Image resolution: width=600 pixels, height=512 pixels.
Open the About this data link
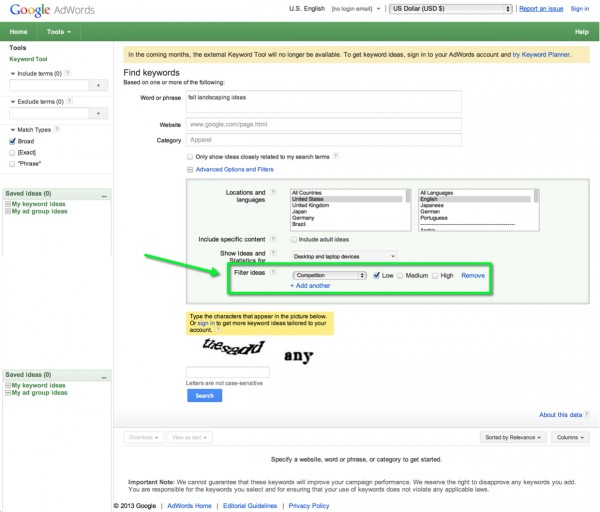pyautogui.click(x=560, y=415)
